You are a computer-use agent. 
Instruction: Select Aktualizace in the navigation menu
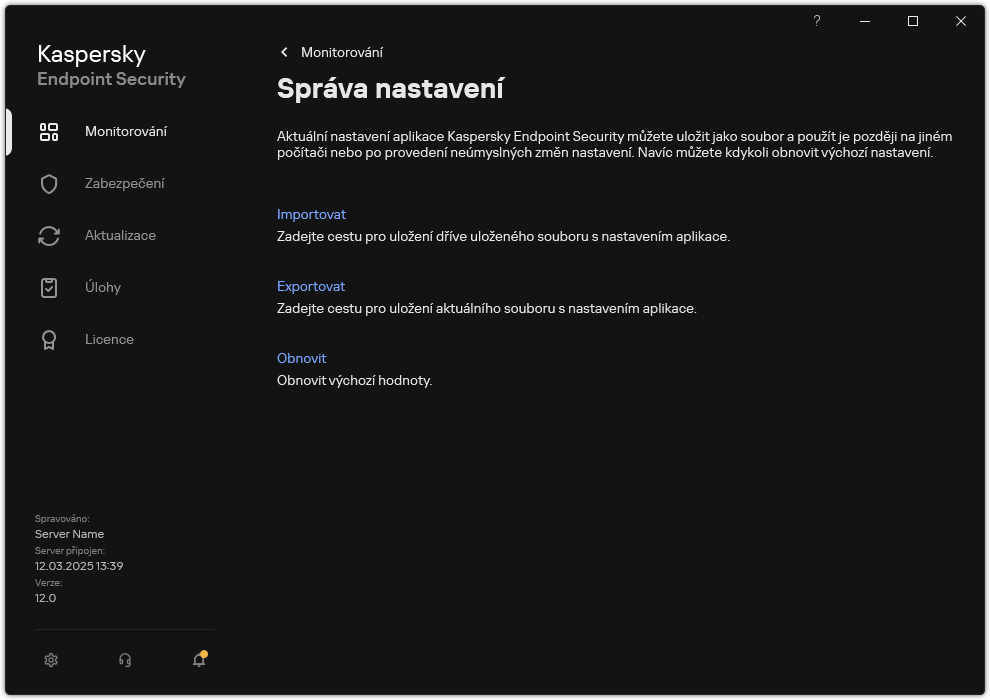[120, 235]
